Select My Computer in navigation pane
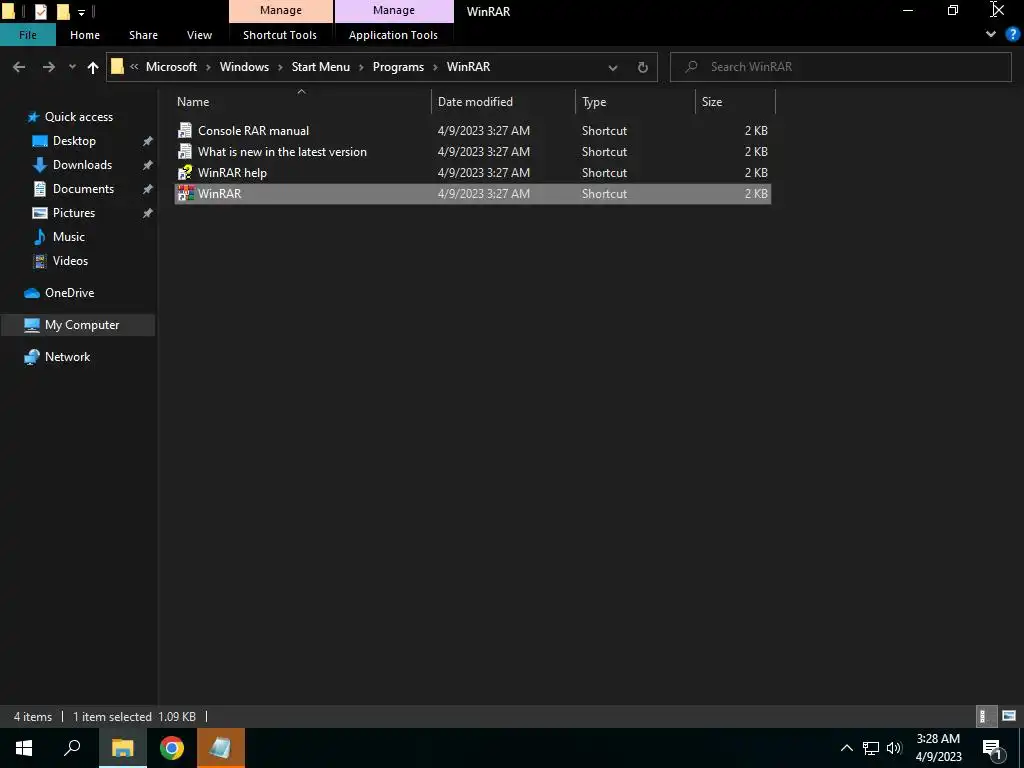The width and height of the screenshot is (1024, 768). click(82, 325)
